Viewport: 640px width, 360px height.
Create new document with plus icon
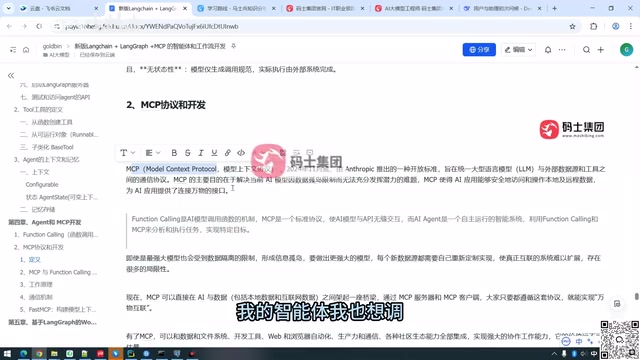[600, 50]
